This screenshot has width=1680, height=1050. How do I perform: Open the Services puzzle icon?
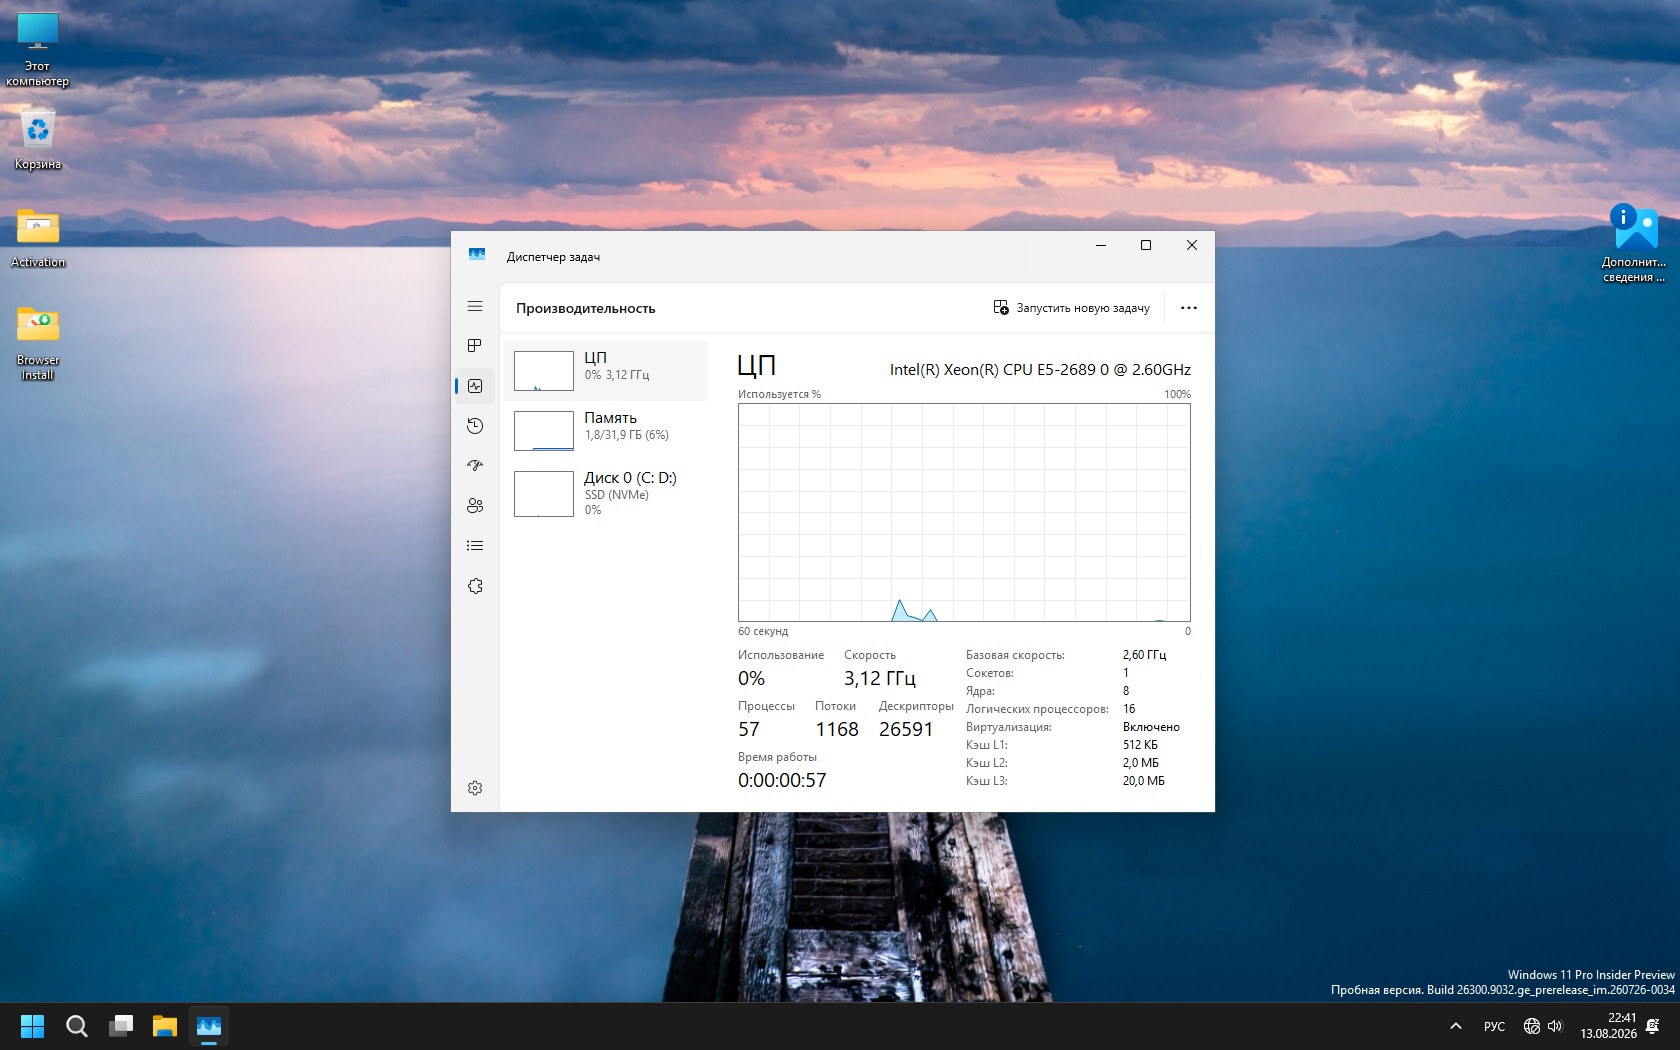click(475, 586)
